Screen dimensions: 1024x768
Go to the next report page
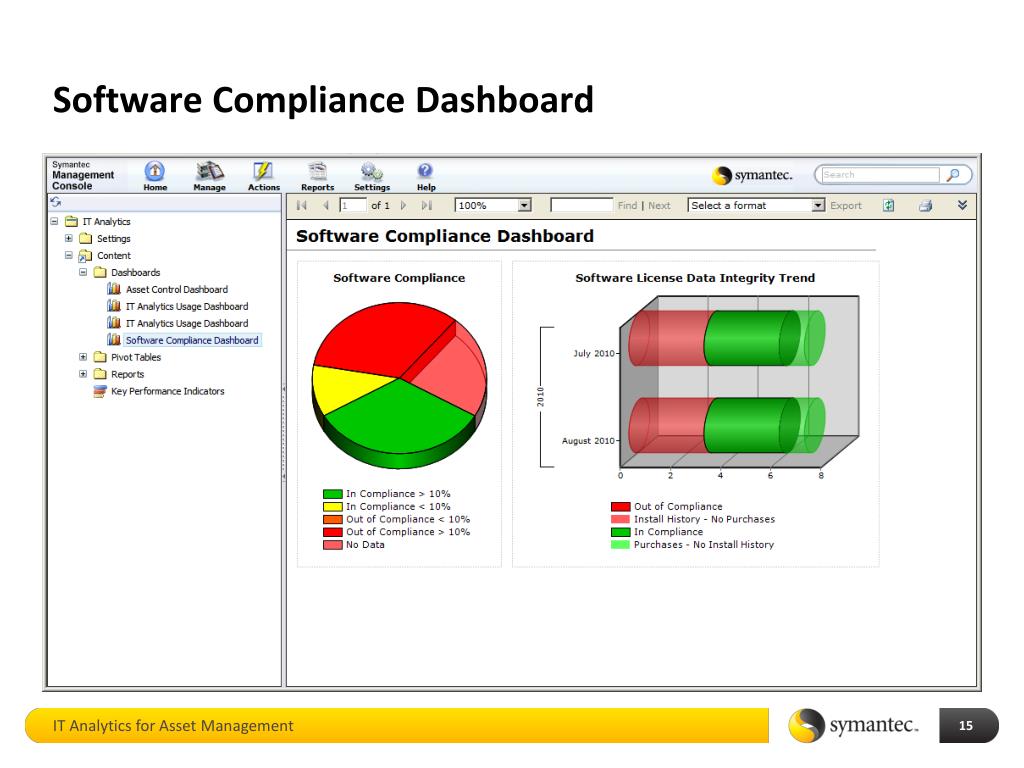[x=404, y=205]
